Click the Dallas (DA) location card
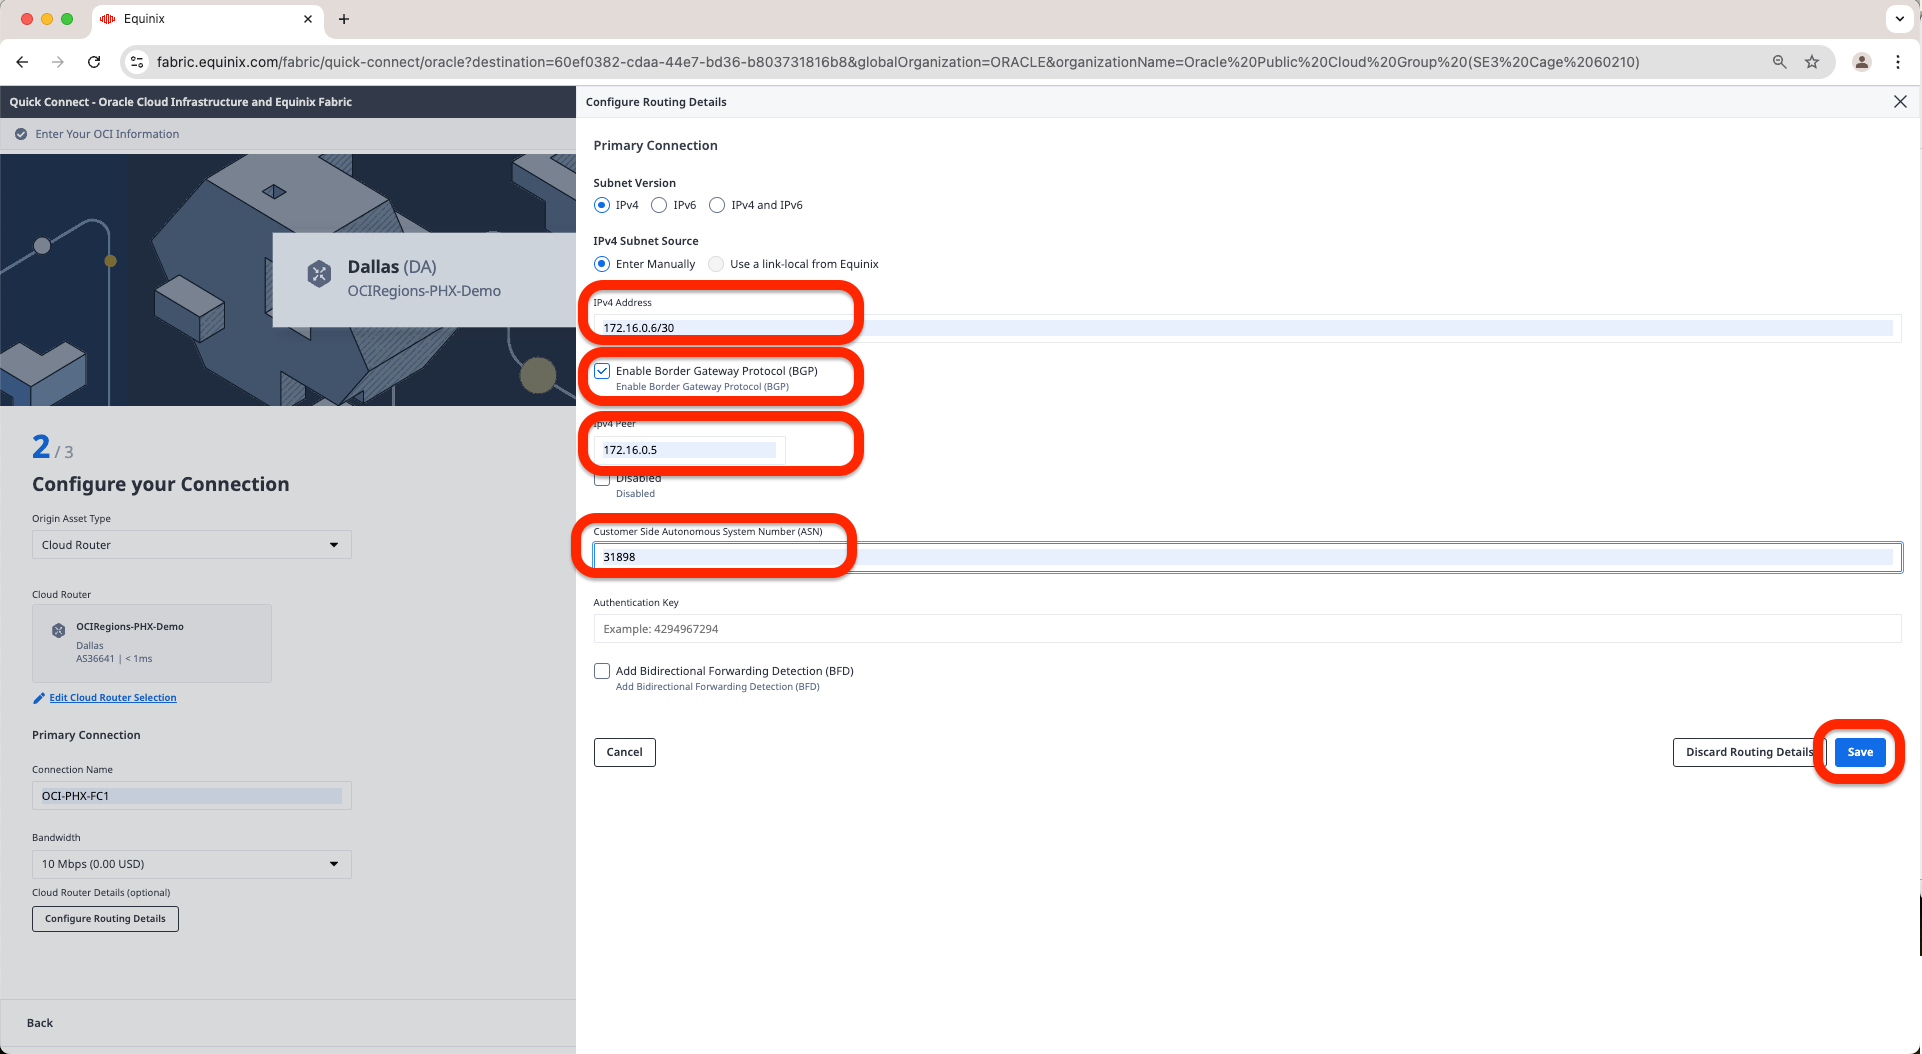Image resolution: width=1922 pixels, height=1054 pixels. coord(425,279)
